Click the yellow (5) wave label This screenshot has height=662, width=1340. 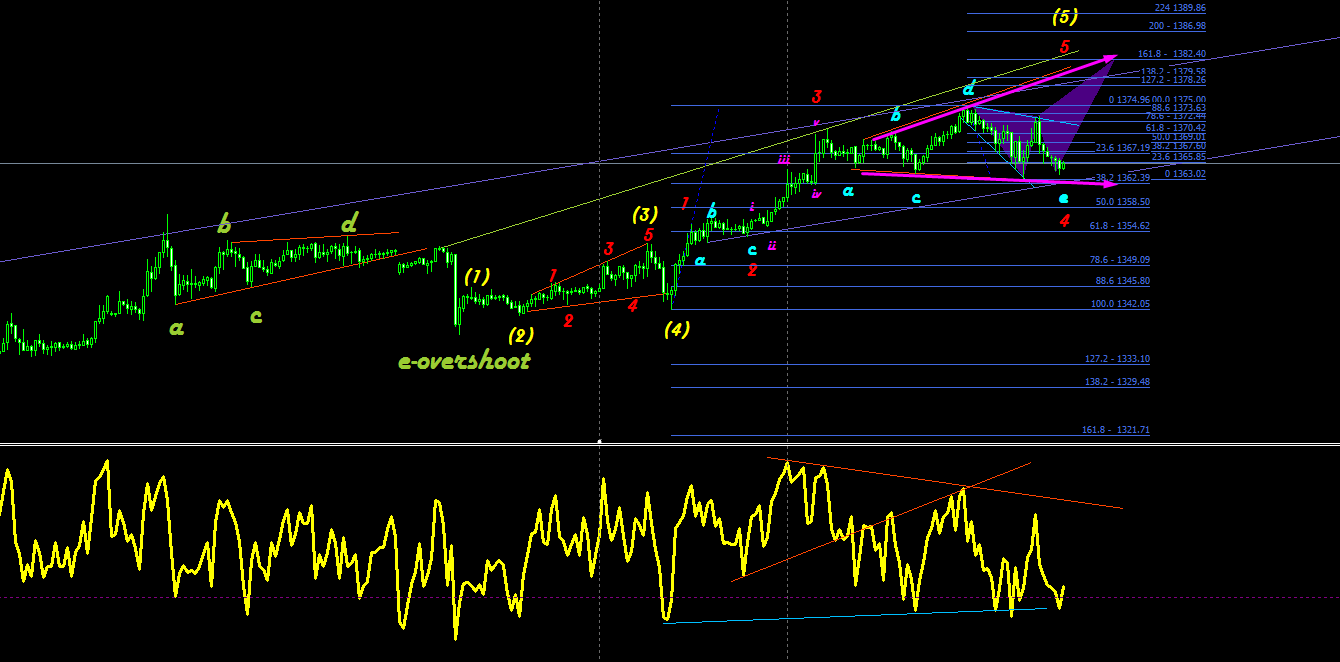(x=1065, y=16)
